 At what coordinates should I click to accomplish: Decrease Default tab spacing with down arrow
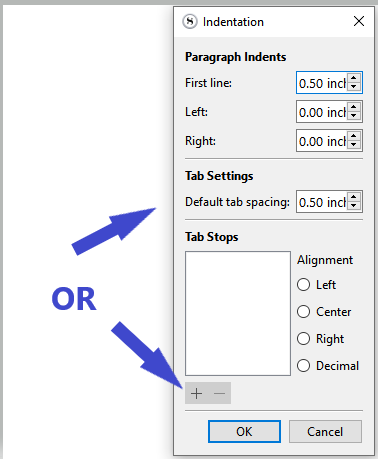pyautogui.click(x=354, y=206)
